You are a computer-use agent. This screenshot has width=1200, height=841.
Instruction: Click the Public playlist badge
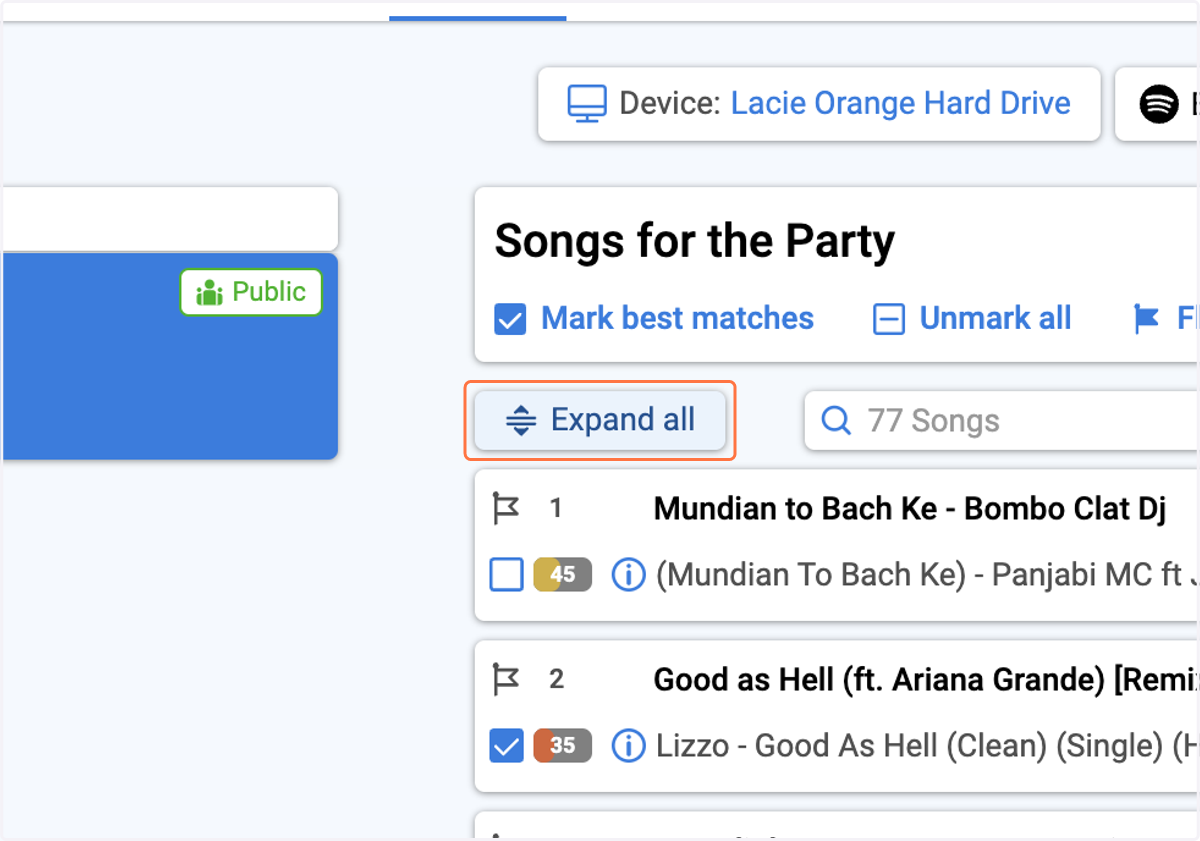251,292
